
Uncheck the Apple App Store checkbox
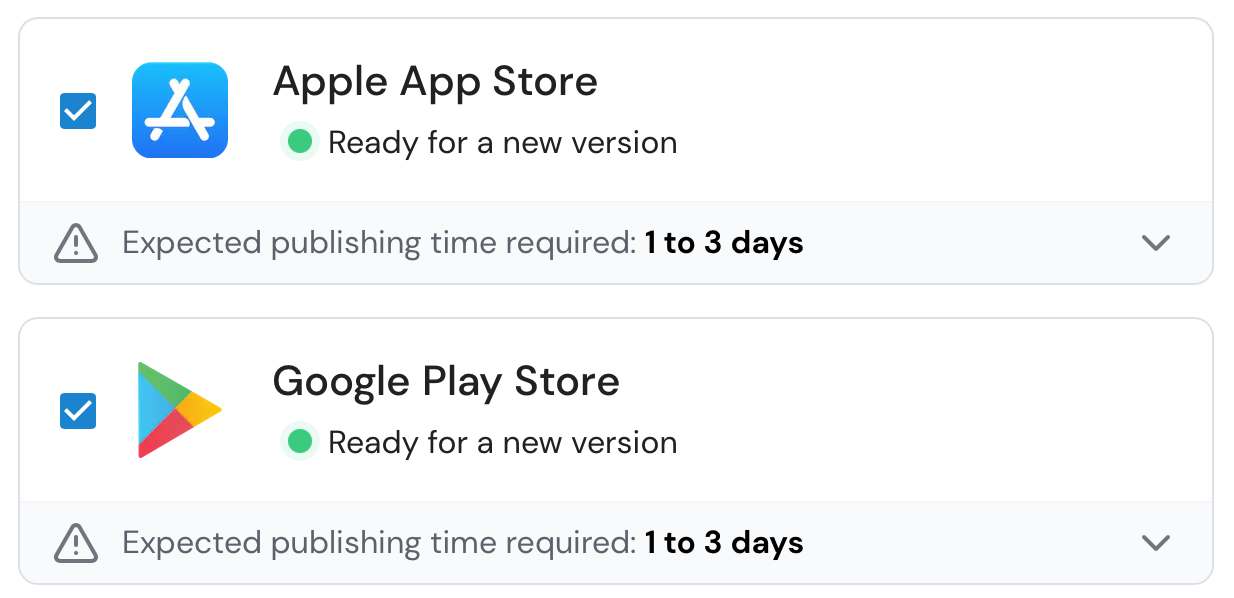(78, 111)
